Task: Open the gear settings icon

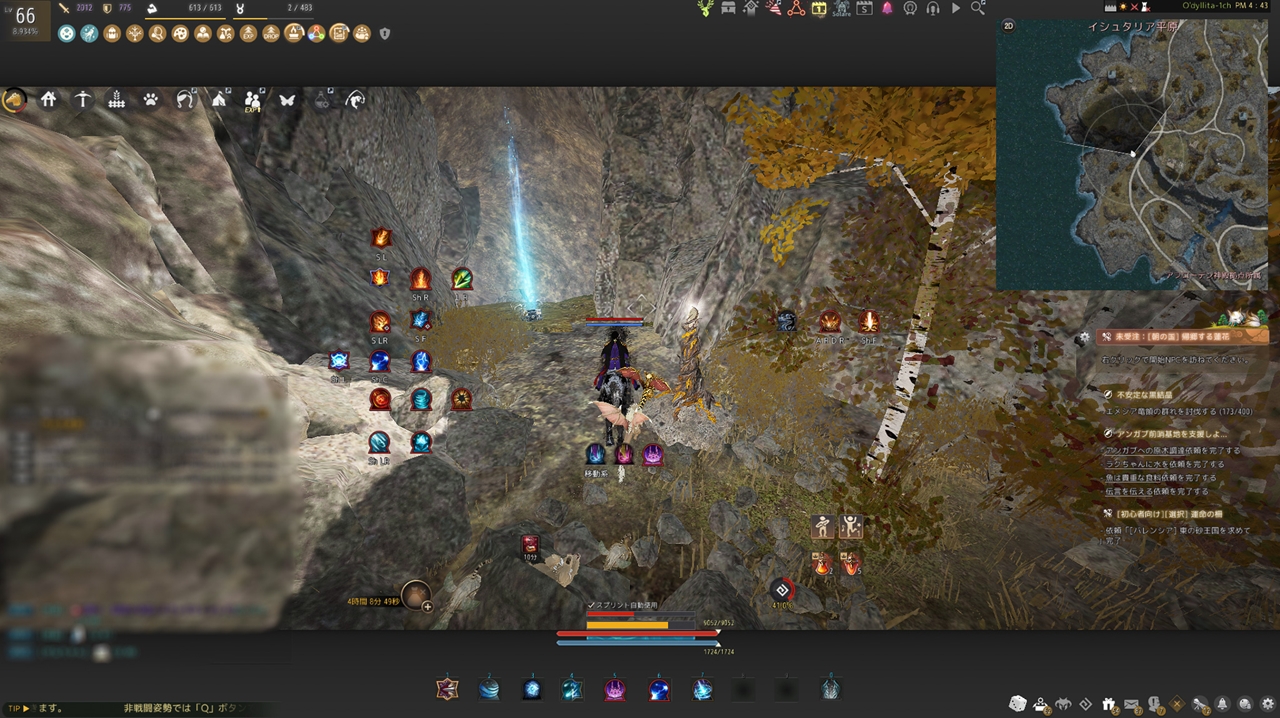Action: coord(1268,704)
